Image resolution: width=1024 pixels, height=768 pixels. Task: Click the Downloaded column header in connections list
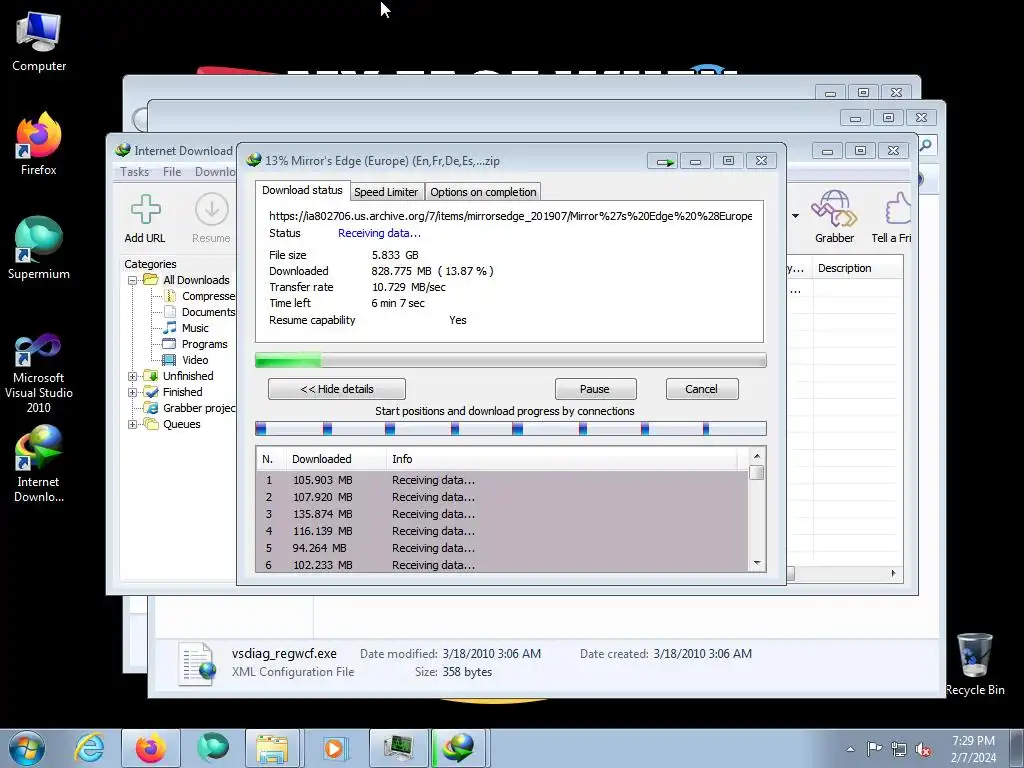[336, 459]
